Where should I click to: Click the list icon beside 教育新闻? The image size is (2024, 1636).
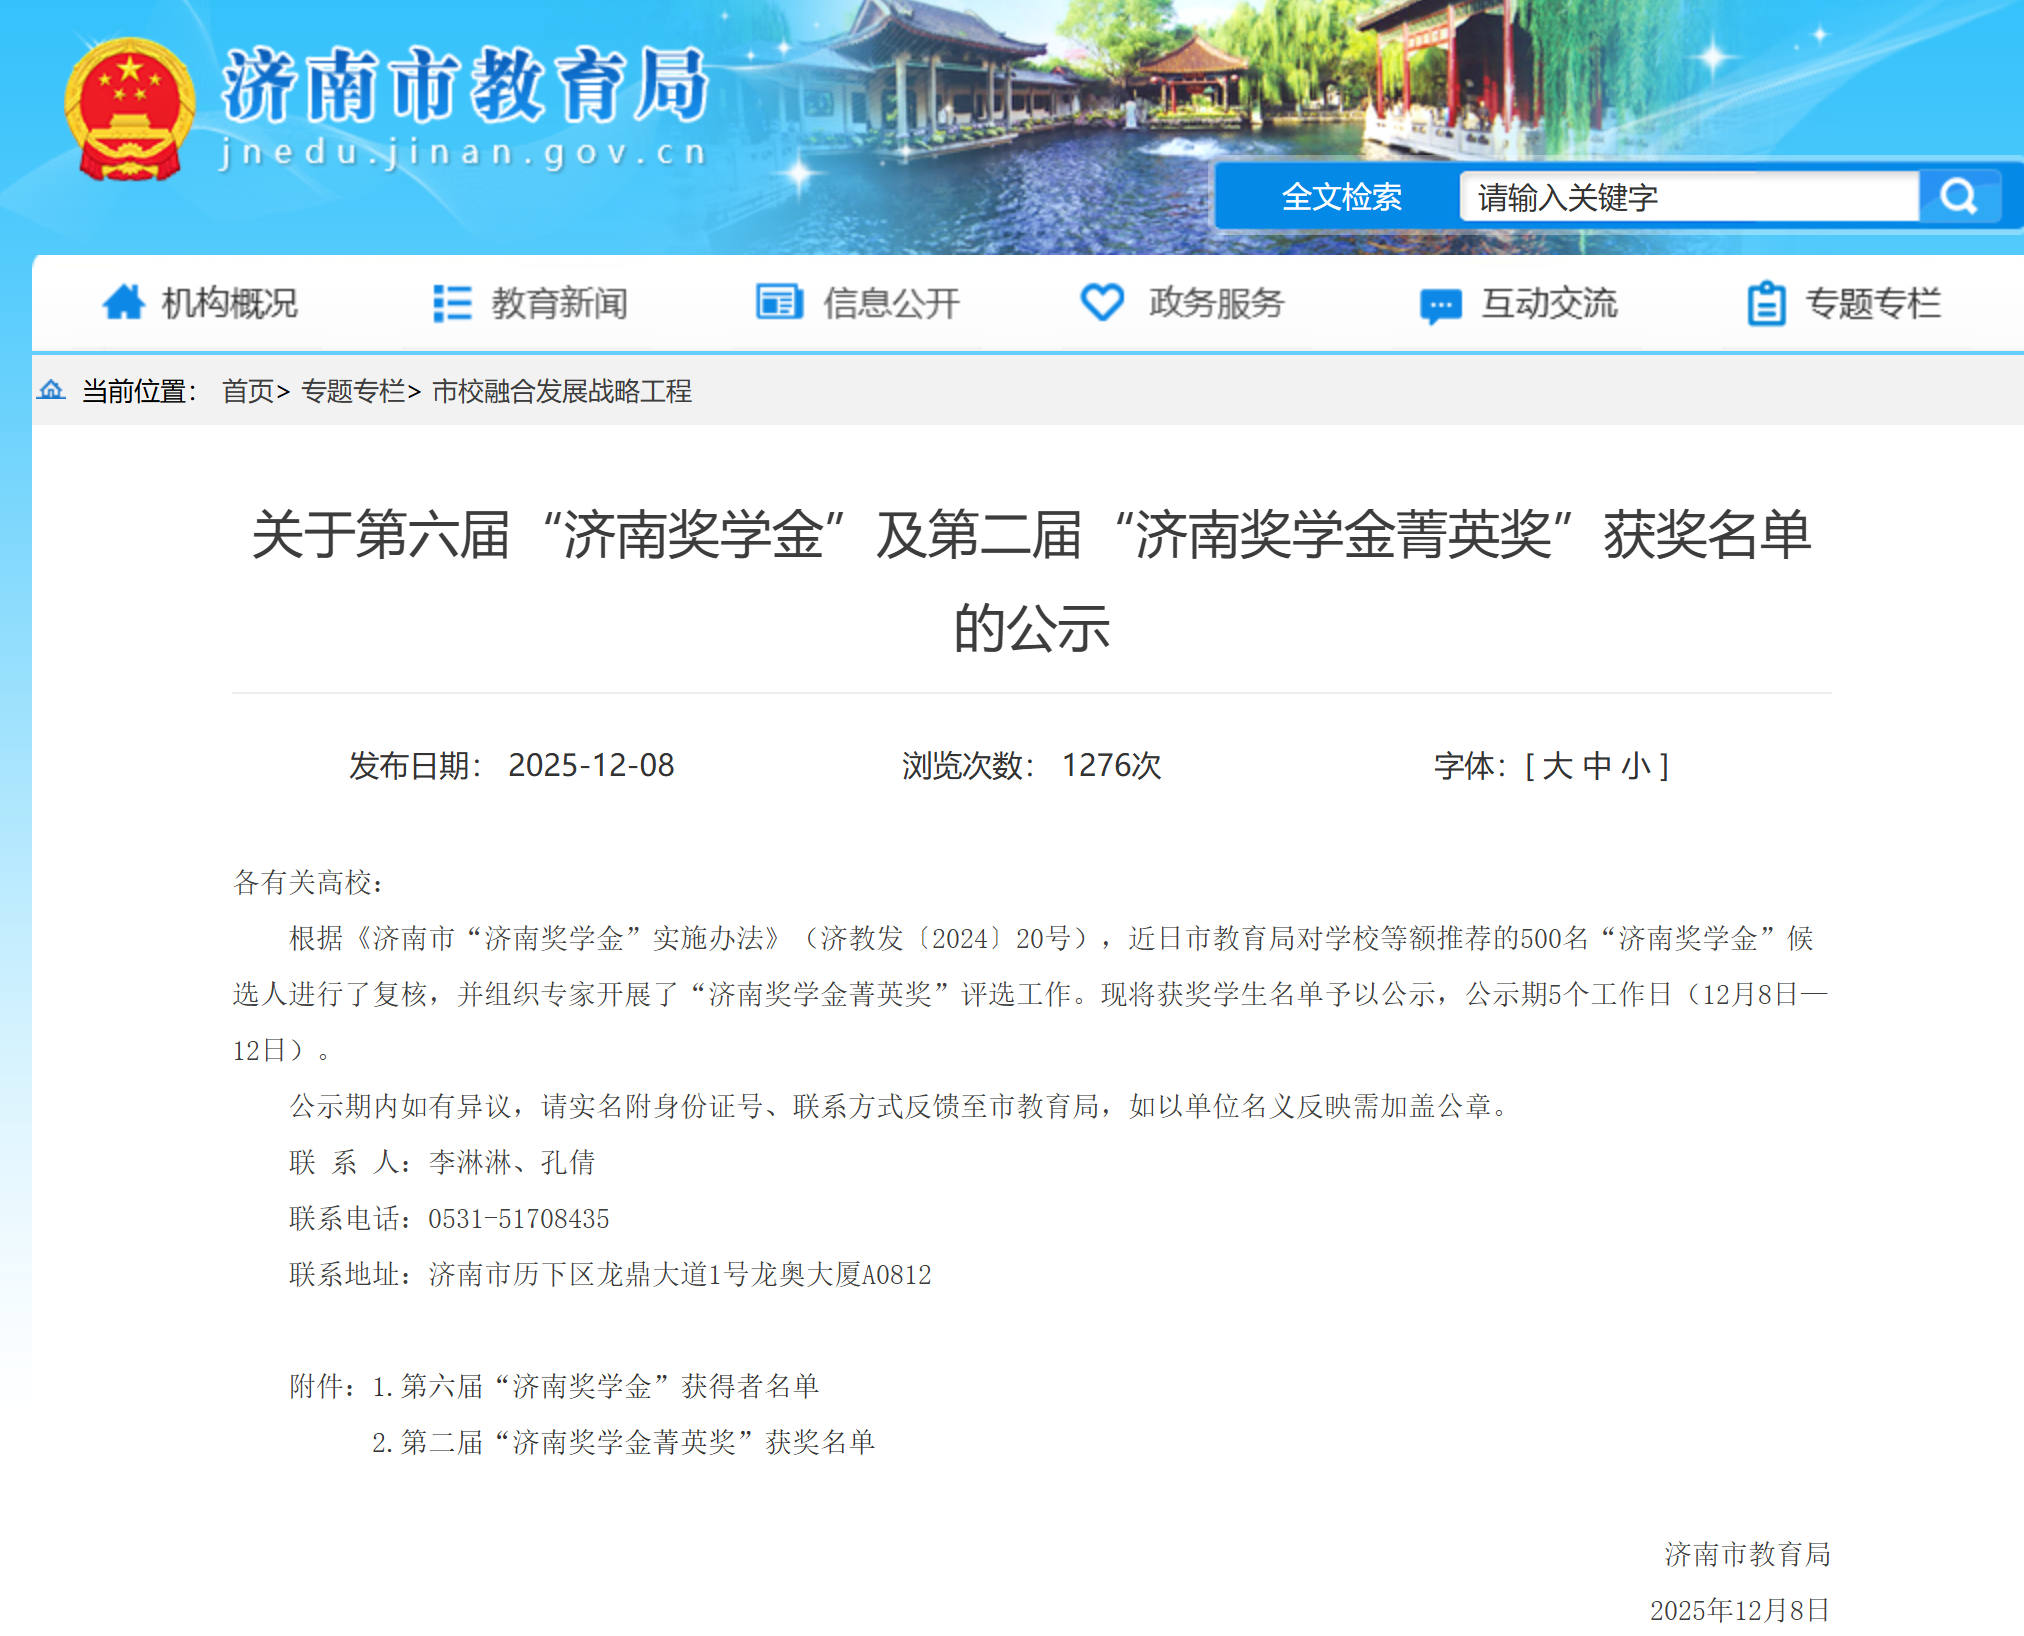[x=452, y=303]
